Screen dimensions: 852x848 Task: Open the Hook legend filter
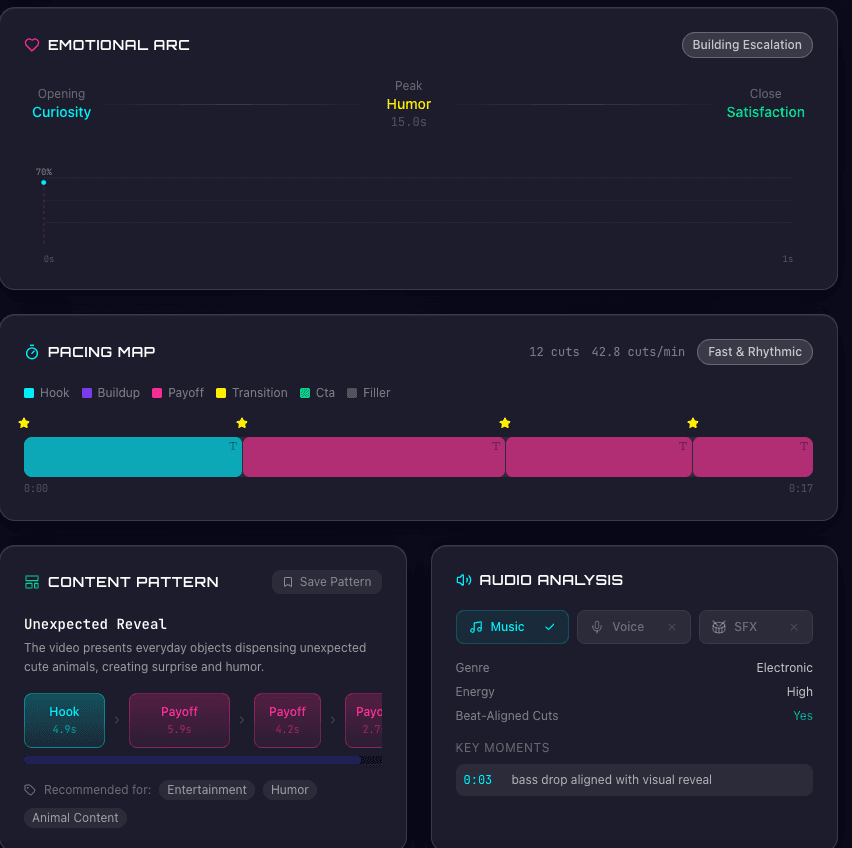click(x=45, y=393)
